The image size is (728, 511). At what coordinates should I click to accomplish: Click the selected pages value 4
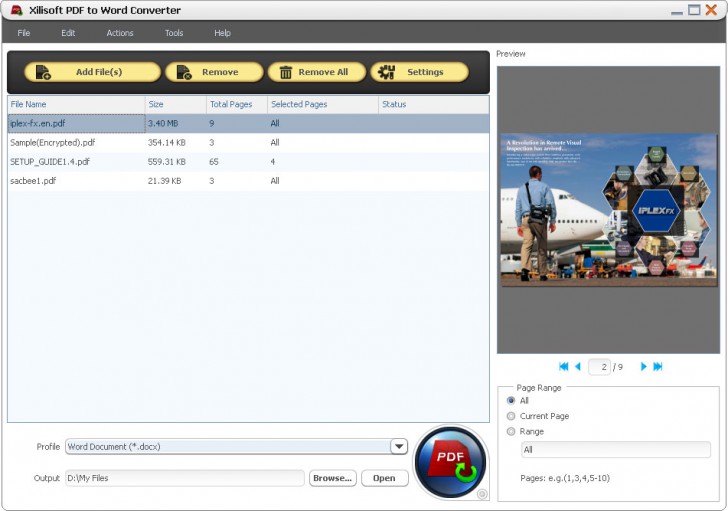click(x=273, y=162)
